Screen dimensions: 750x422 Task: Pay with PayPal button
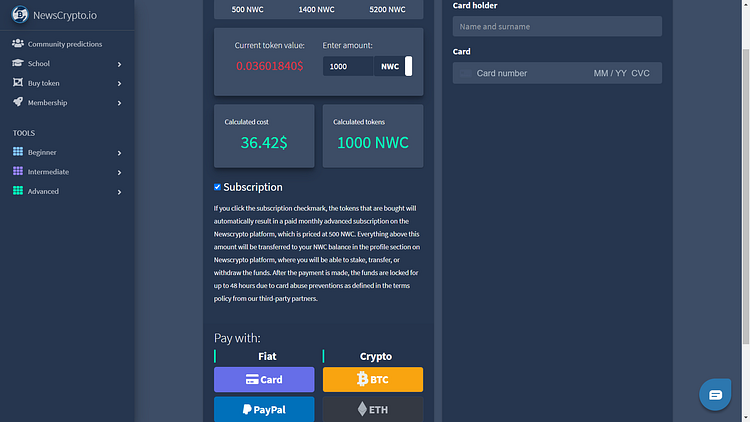264,409
